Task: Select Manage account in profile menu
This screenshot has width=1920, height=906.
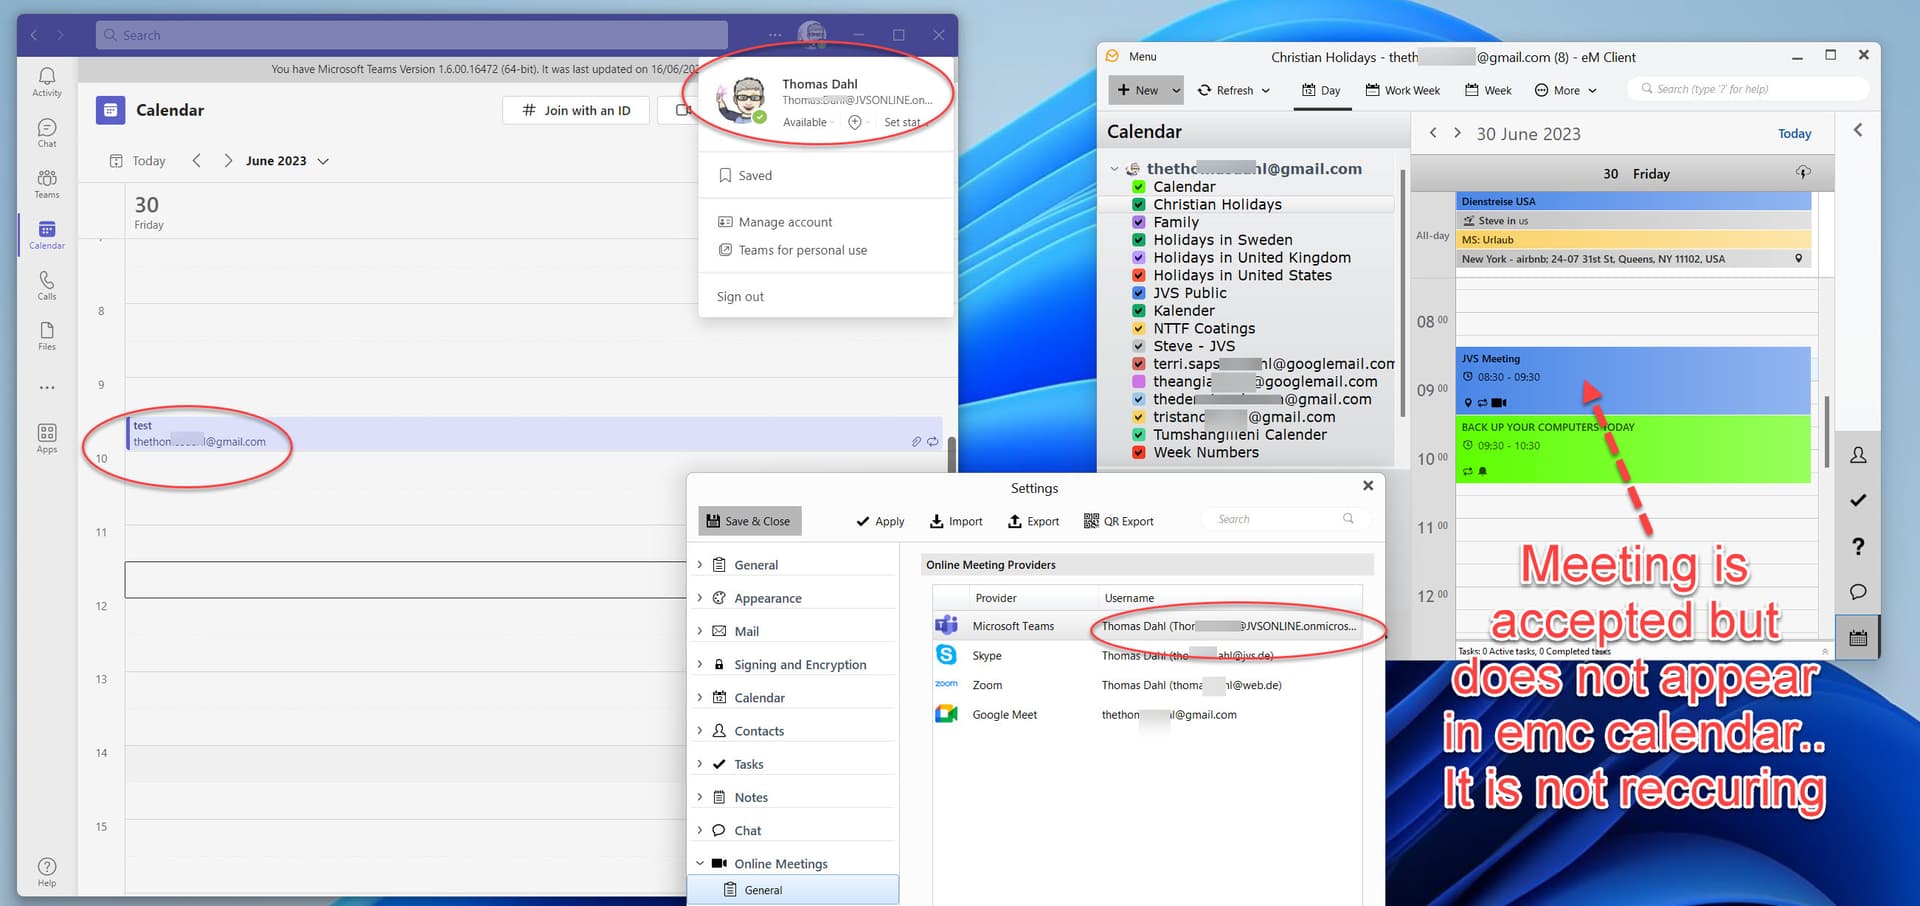Action: pos(775,222)
